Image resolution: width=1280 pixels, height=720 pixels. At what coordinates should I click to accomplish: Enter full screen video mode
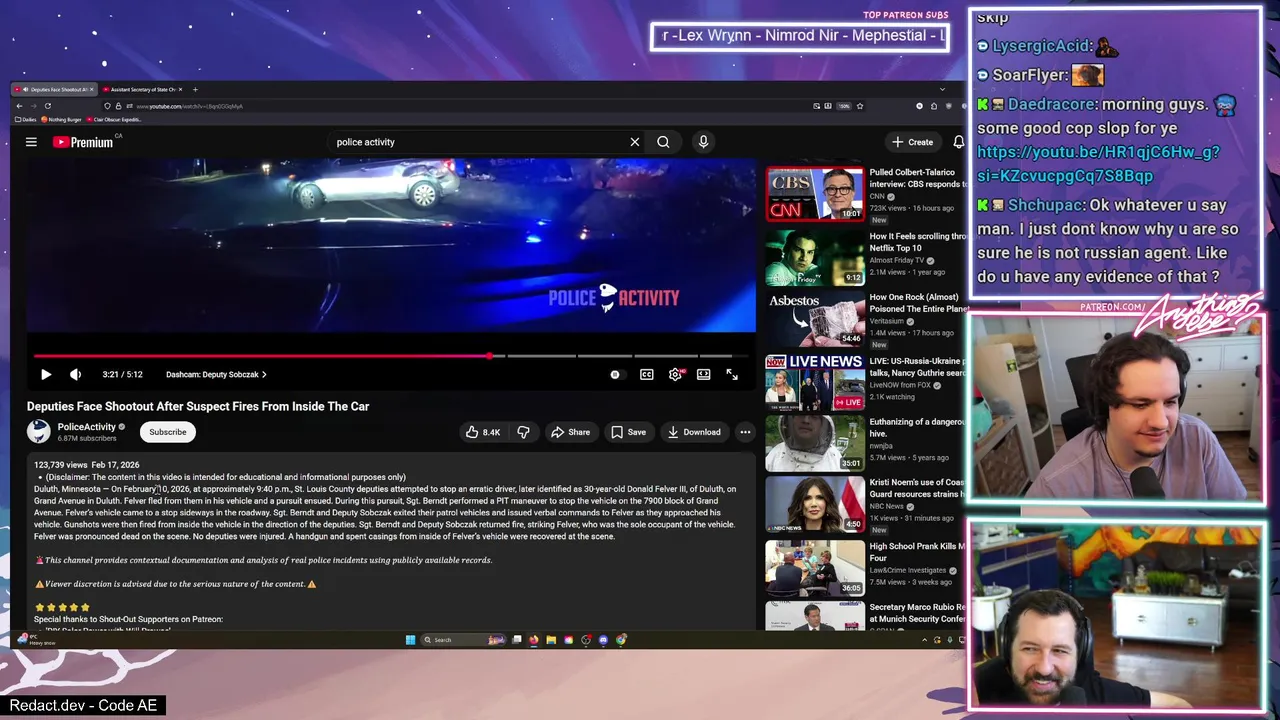tap(732, 374)
